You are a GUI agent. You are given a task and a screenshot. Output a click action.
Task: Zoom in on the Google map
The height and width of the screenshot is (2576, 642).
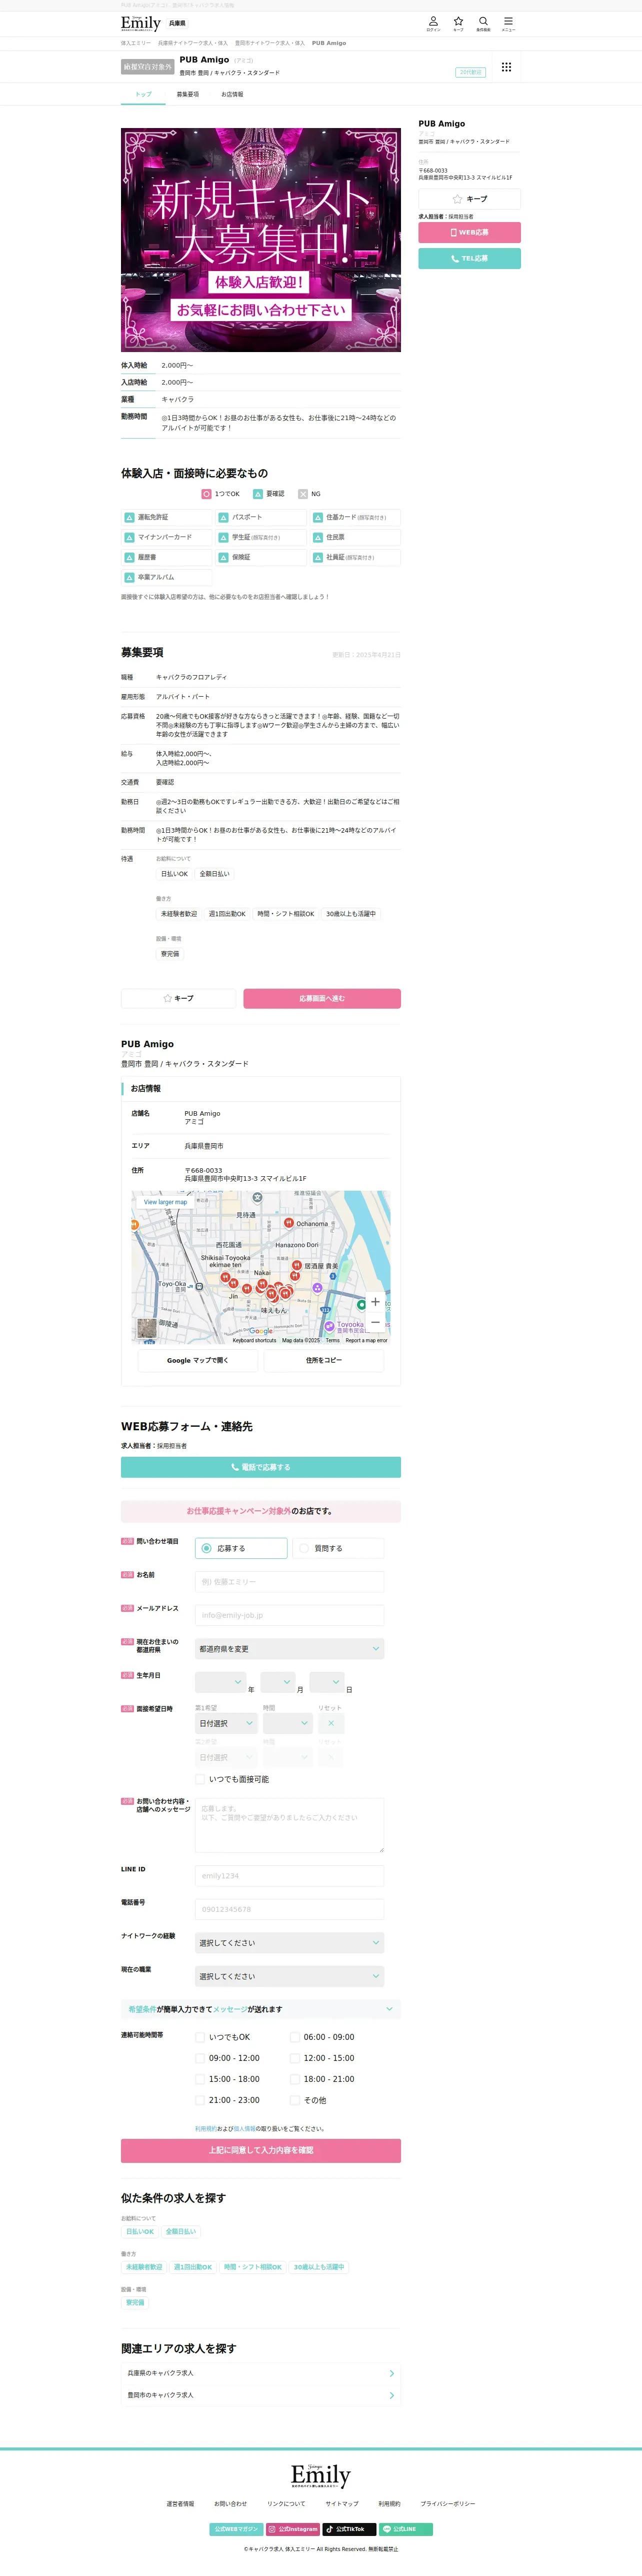click(x=375, y=1302)
